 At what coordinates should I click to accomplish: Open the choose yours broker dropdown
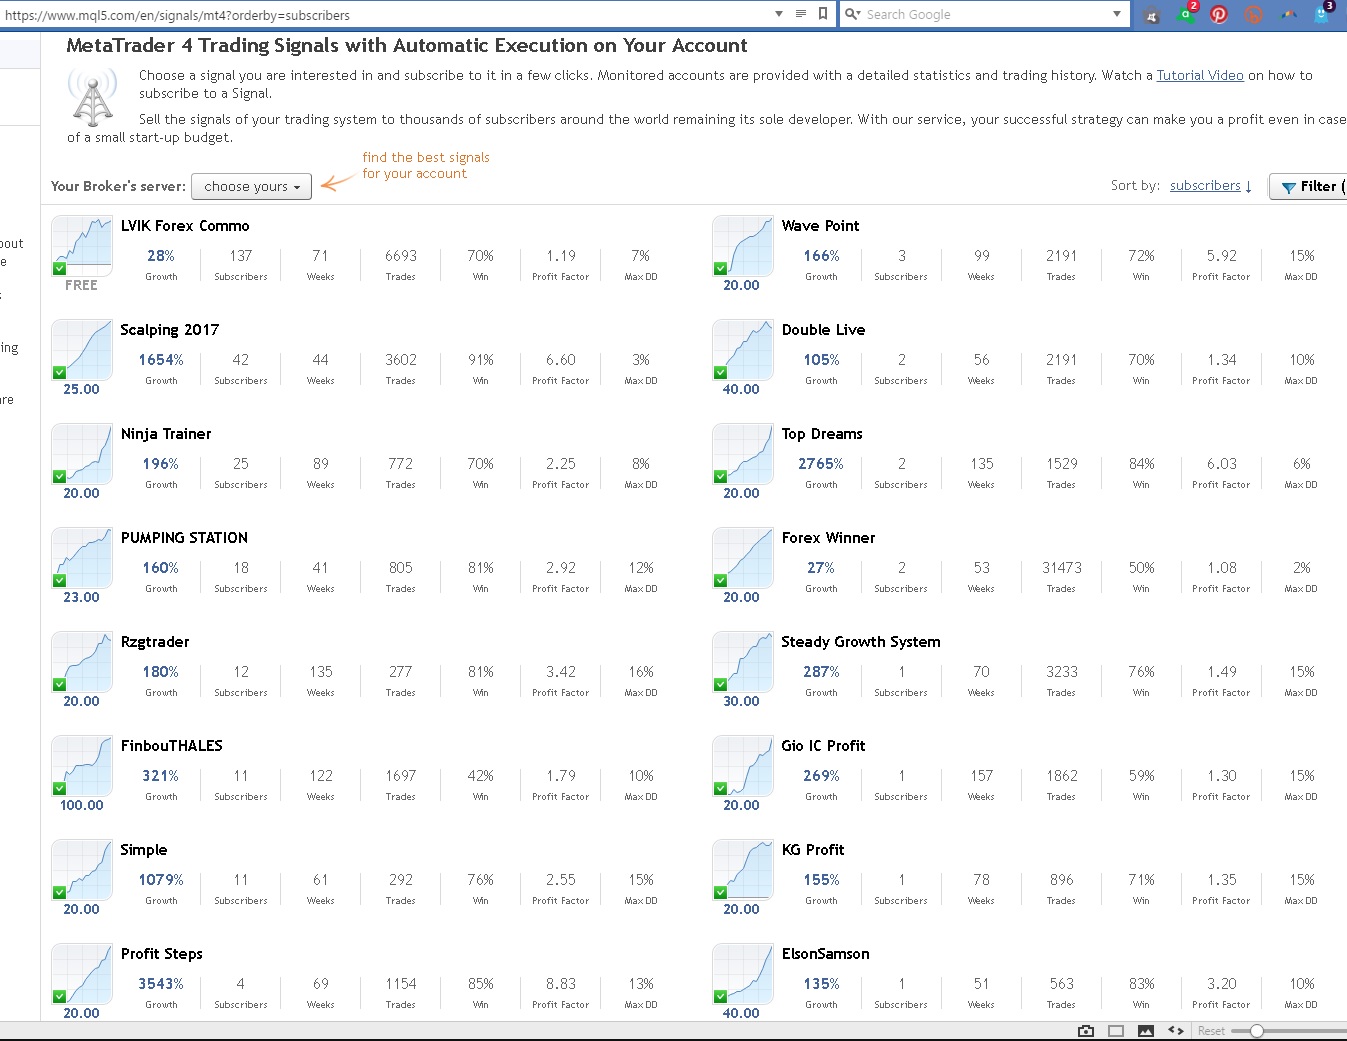click(251, 187)
